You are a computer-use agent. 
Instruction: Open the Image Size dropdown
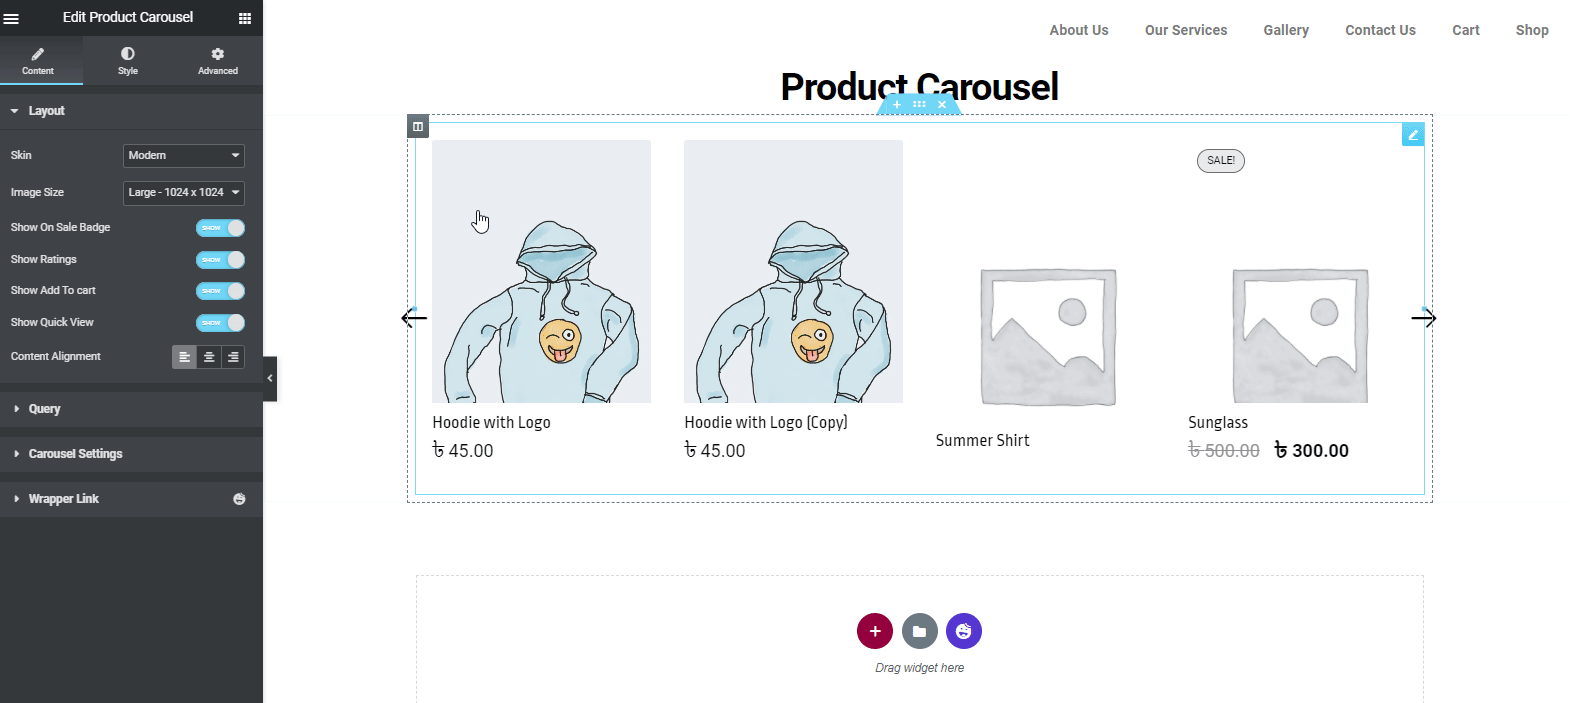click(x=184, y=193)
